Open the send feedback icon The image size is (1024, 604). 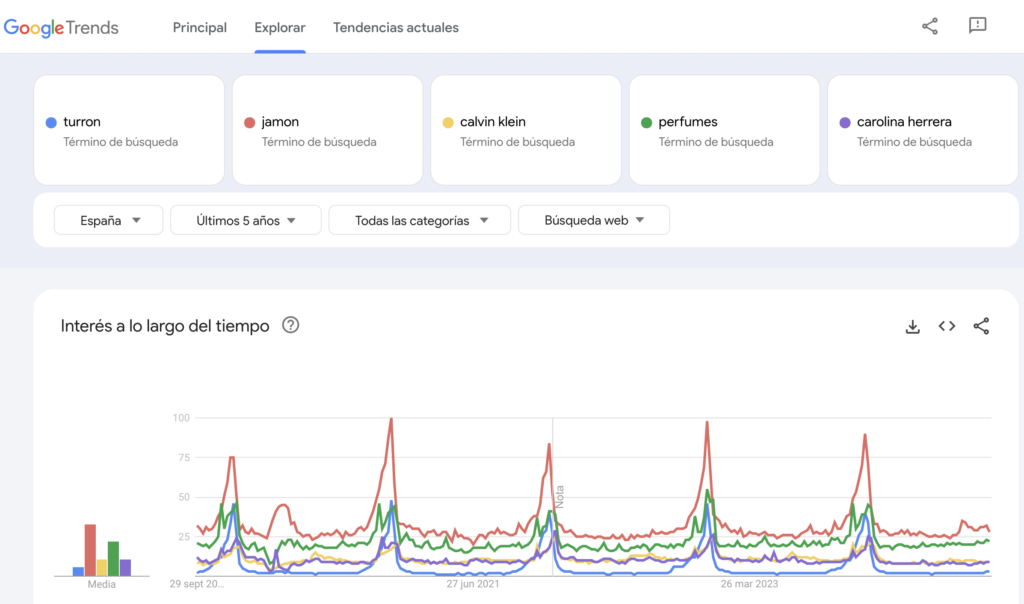click(x=977, y=25)
